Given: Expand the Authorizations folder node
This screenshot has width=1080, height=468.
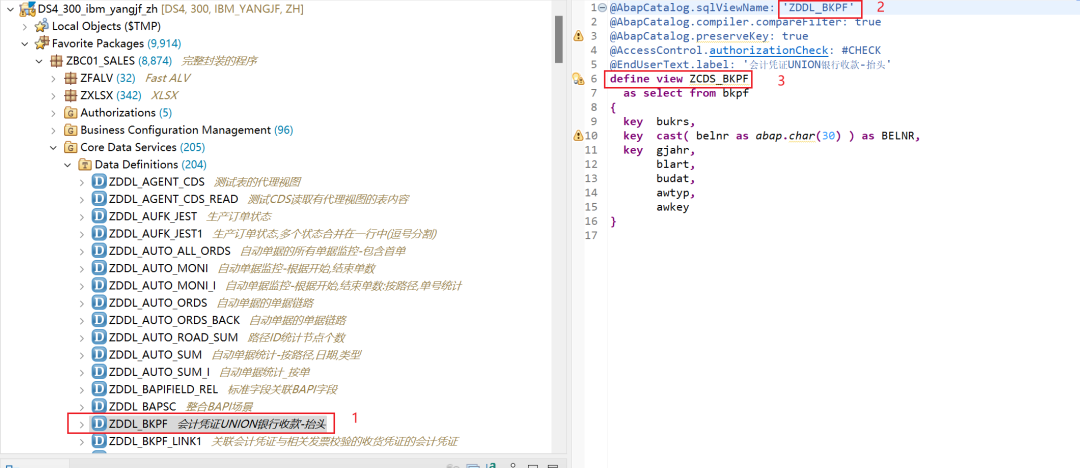Looking at the screenshot, I should point(53,112).
